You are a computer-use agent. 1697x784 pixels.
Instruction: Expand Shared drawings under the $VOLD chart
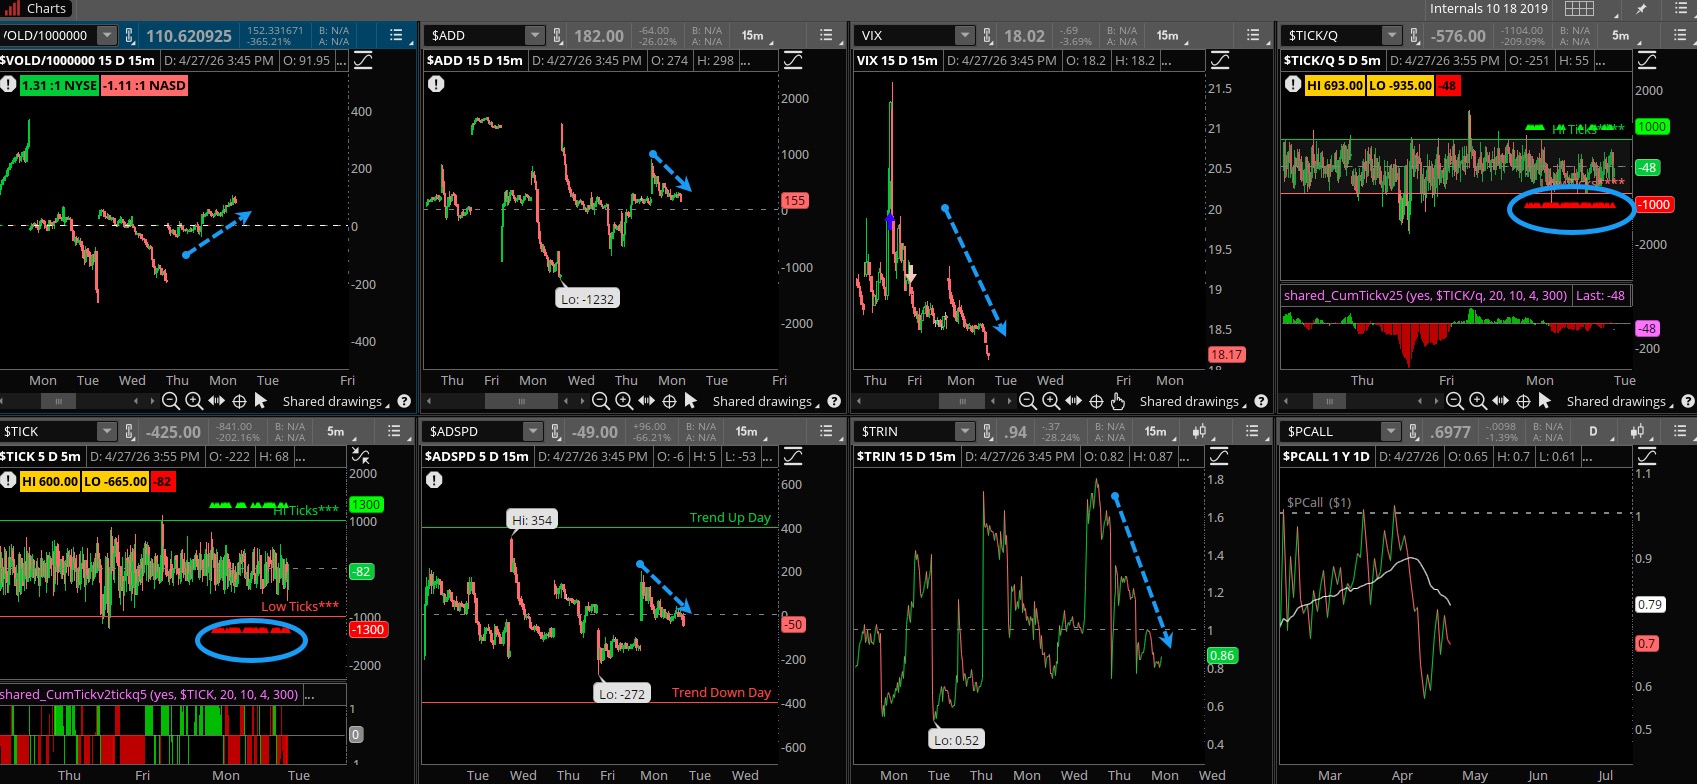click(x=337, y=402)
